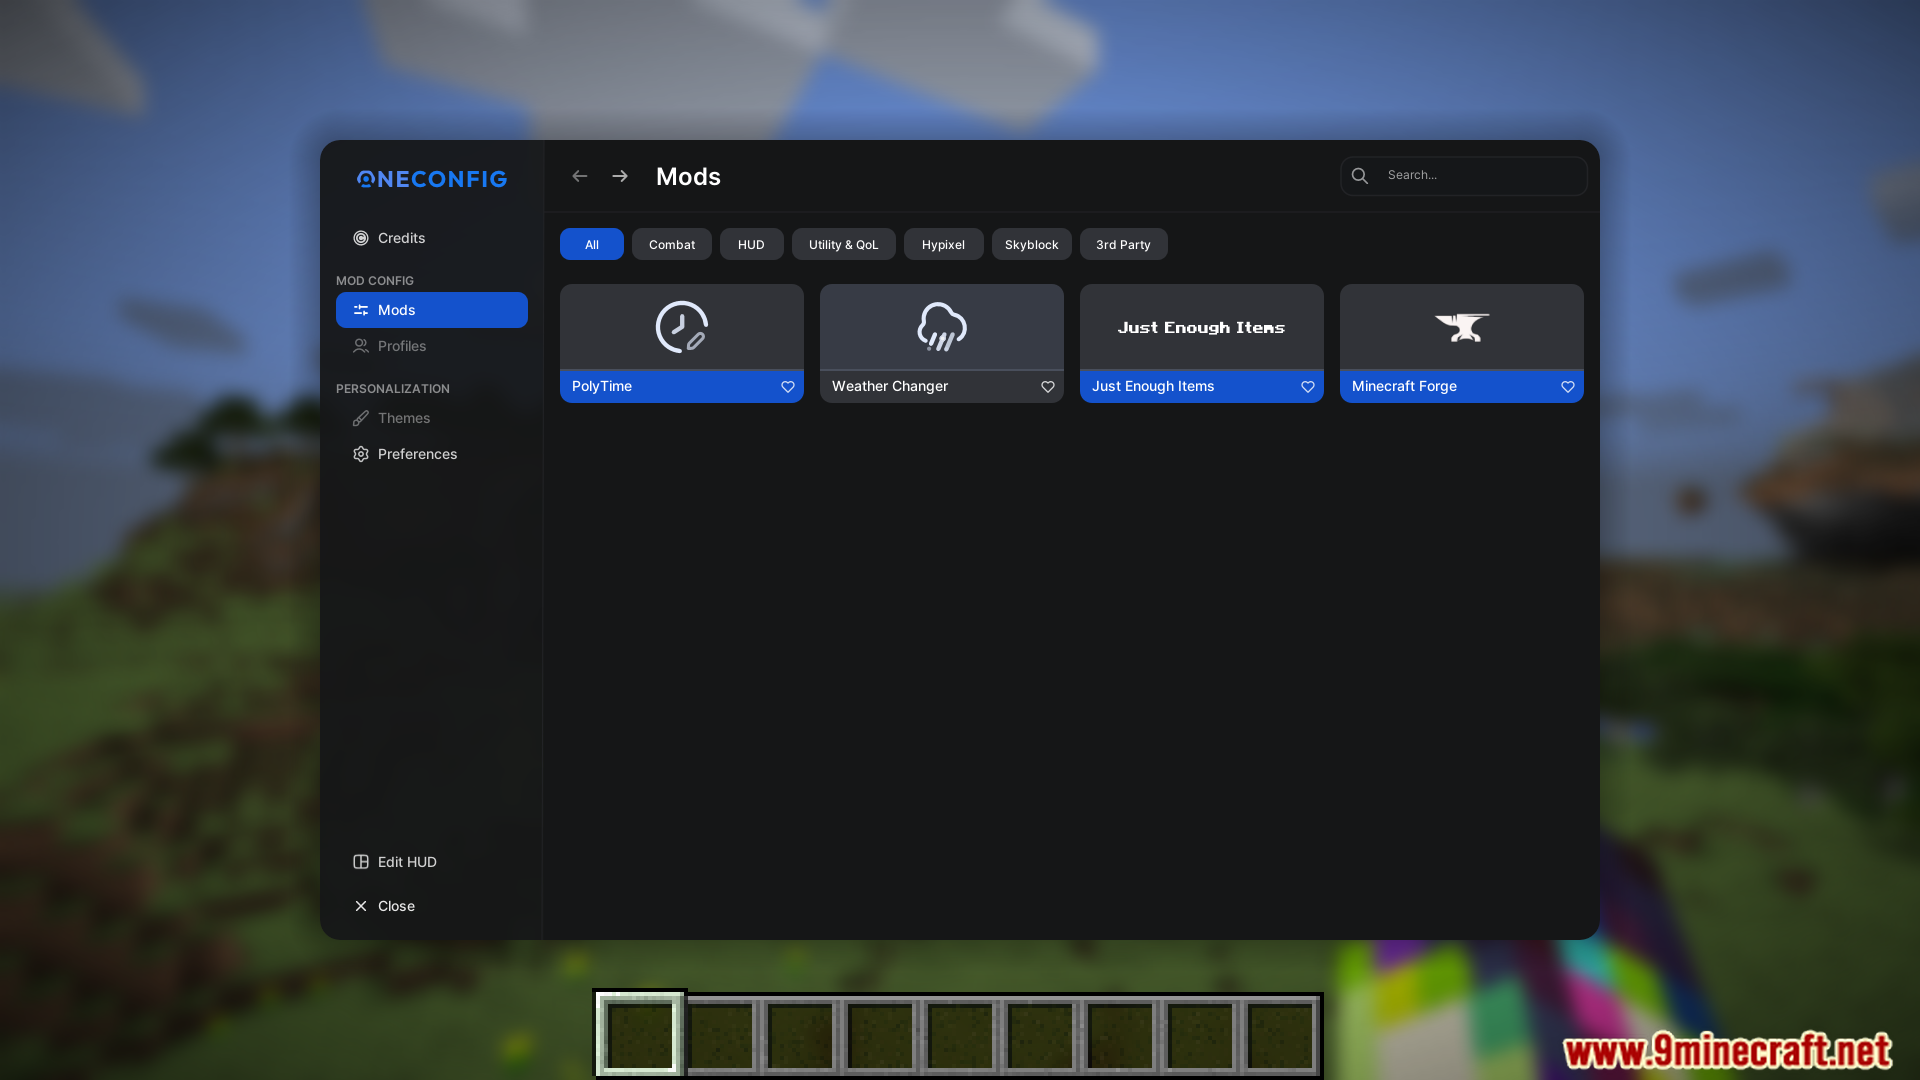Click the X icon beside Close

(361, 906)
